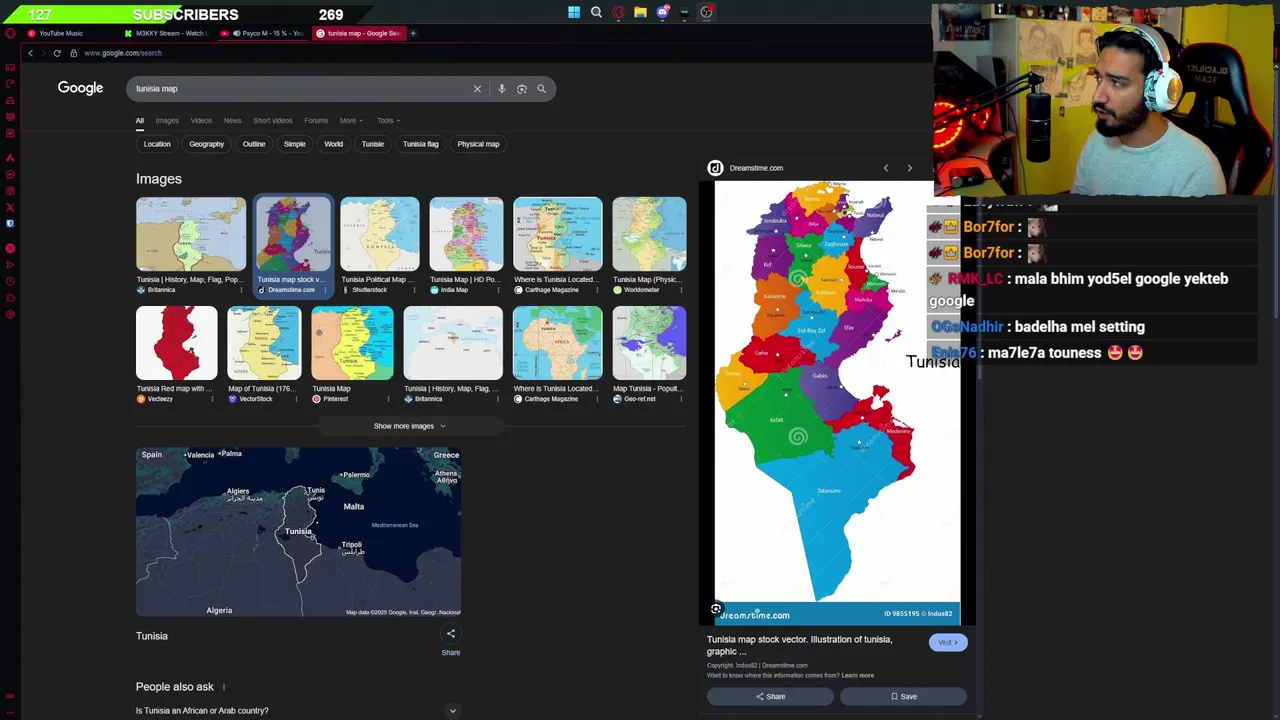Open Windows taskbar search icon
Viewport: 1280px width, 720px height.
[596, 12]
